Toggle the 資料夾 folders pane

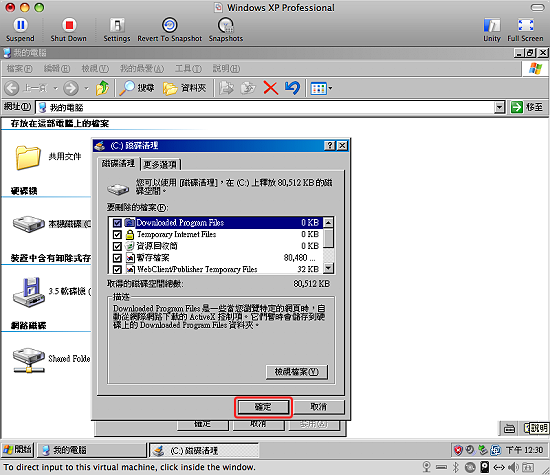pos(185,88)
